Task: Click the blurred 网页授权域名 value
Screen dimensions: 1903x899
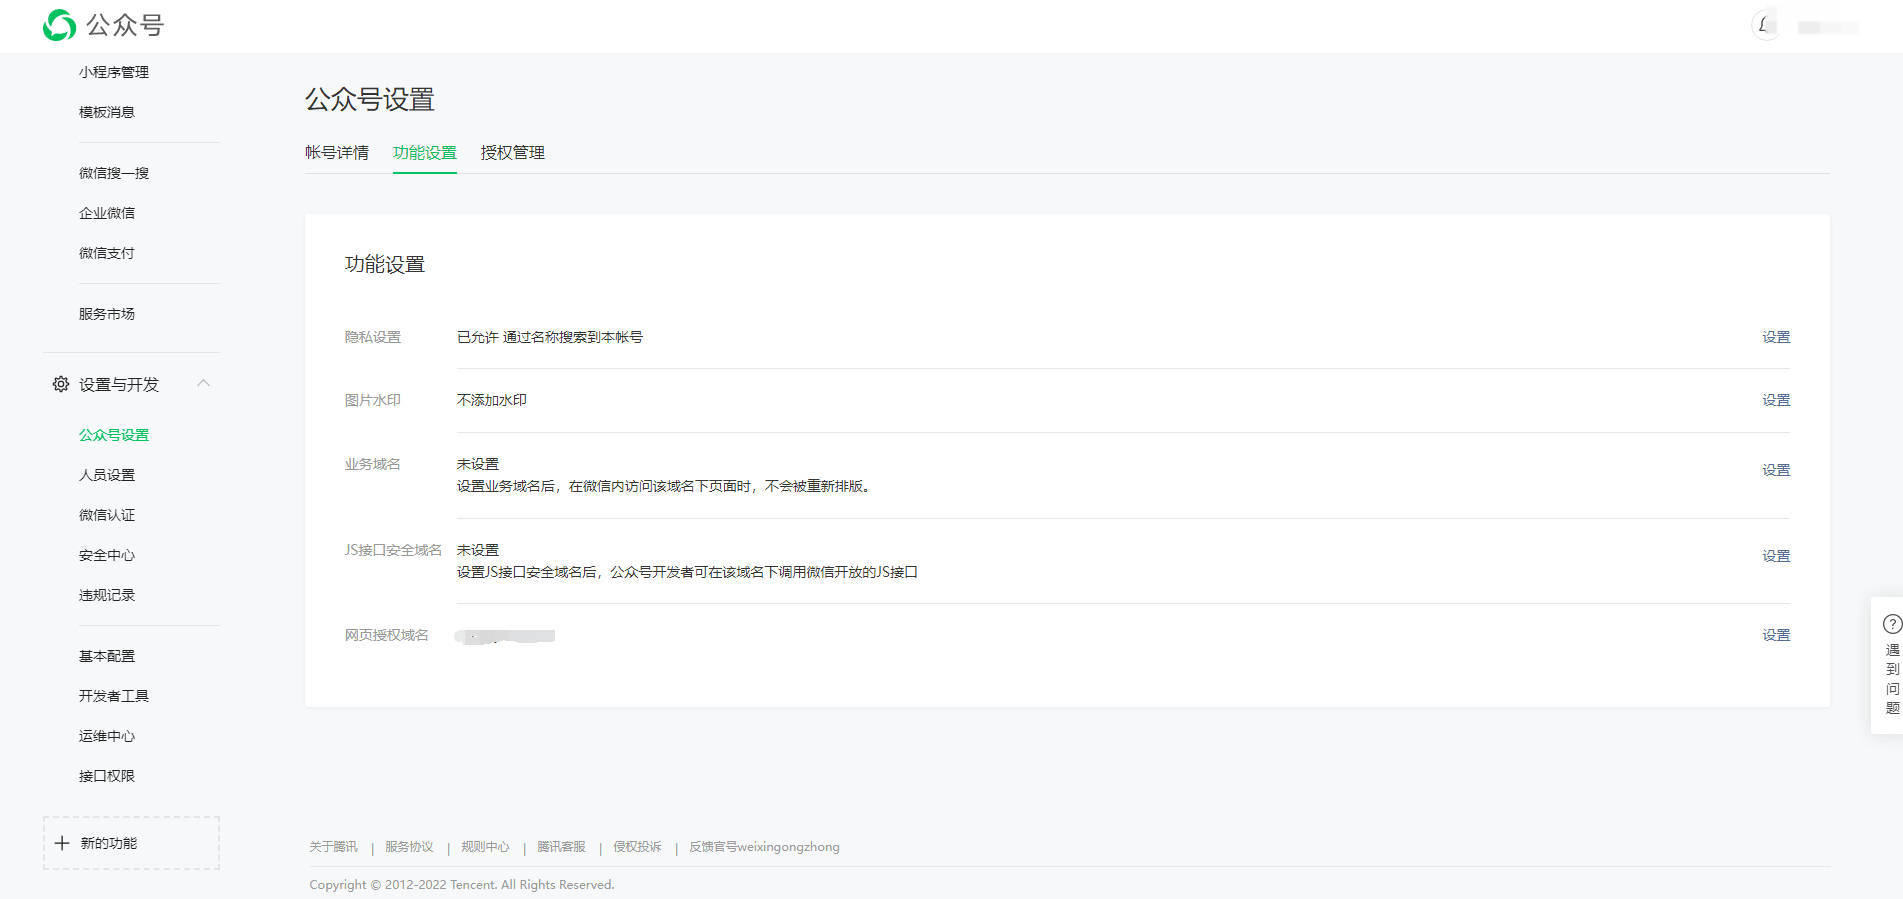Action: tap(505, 636)
